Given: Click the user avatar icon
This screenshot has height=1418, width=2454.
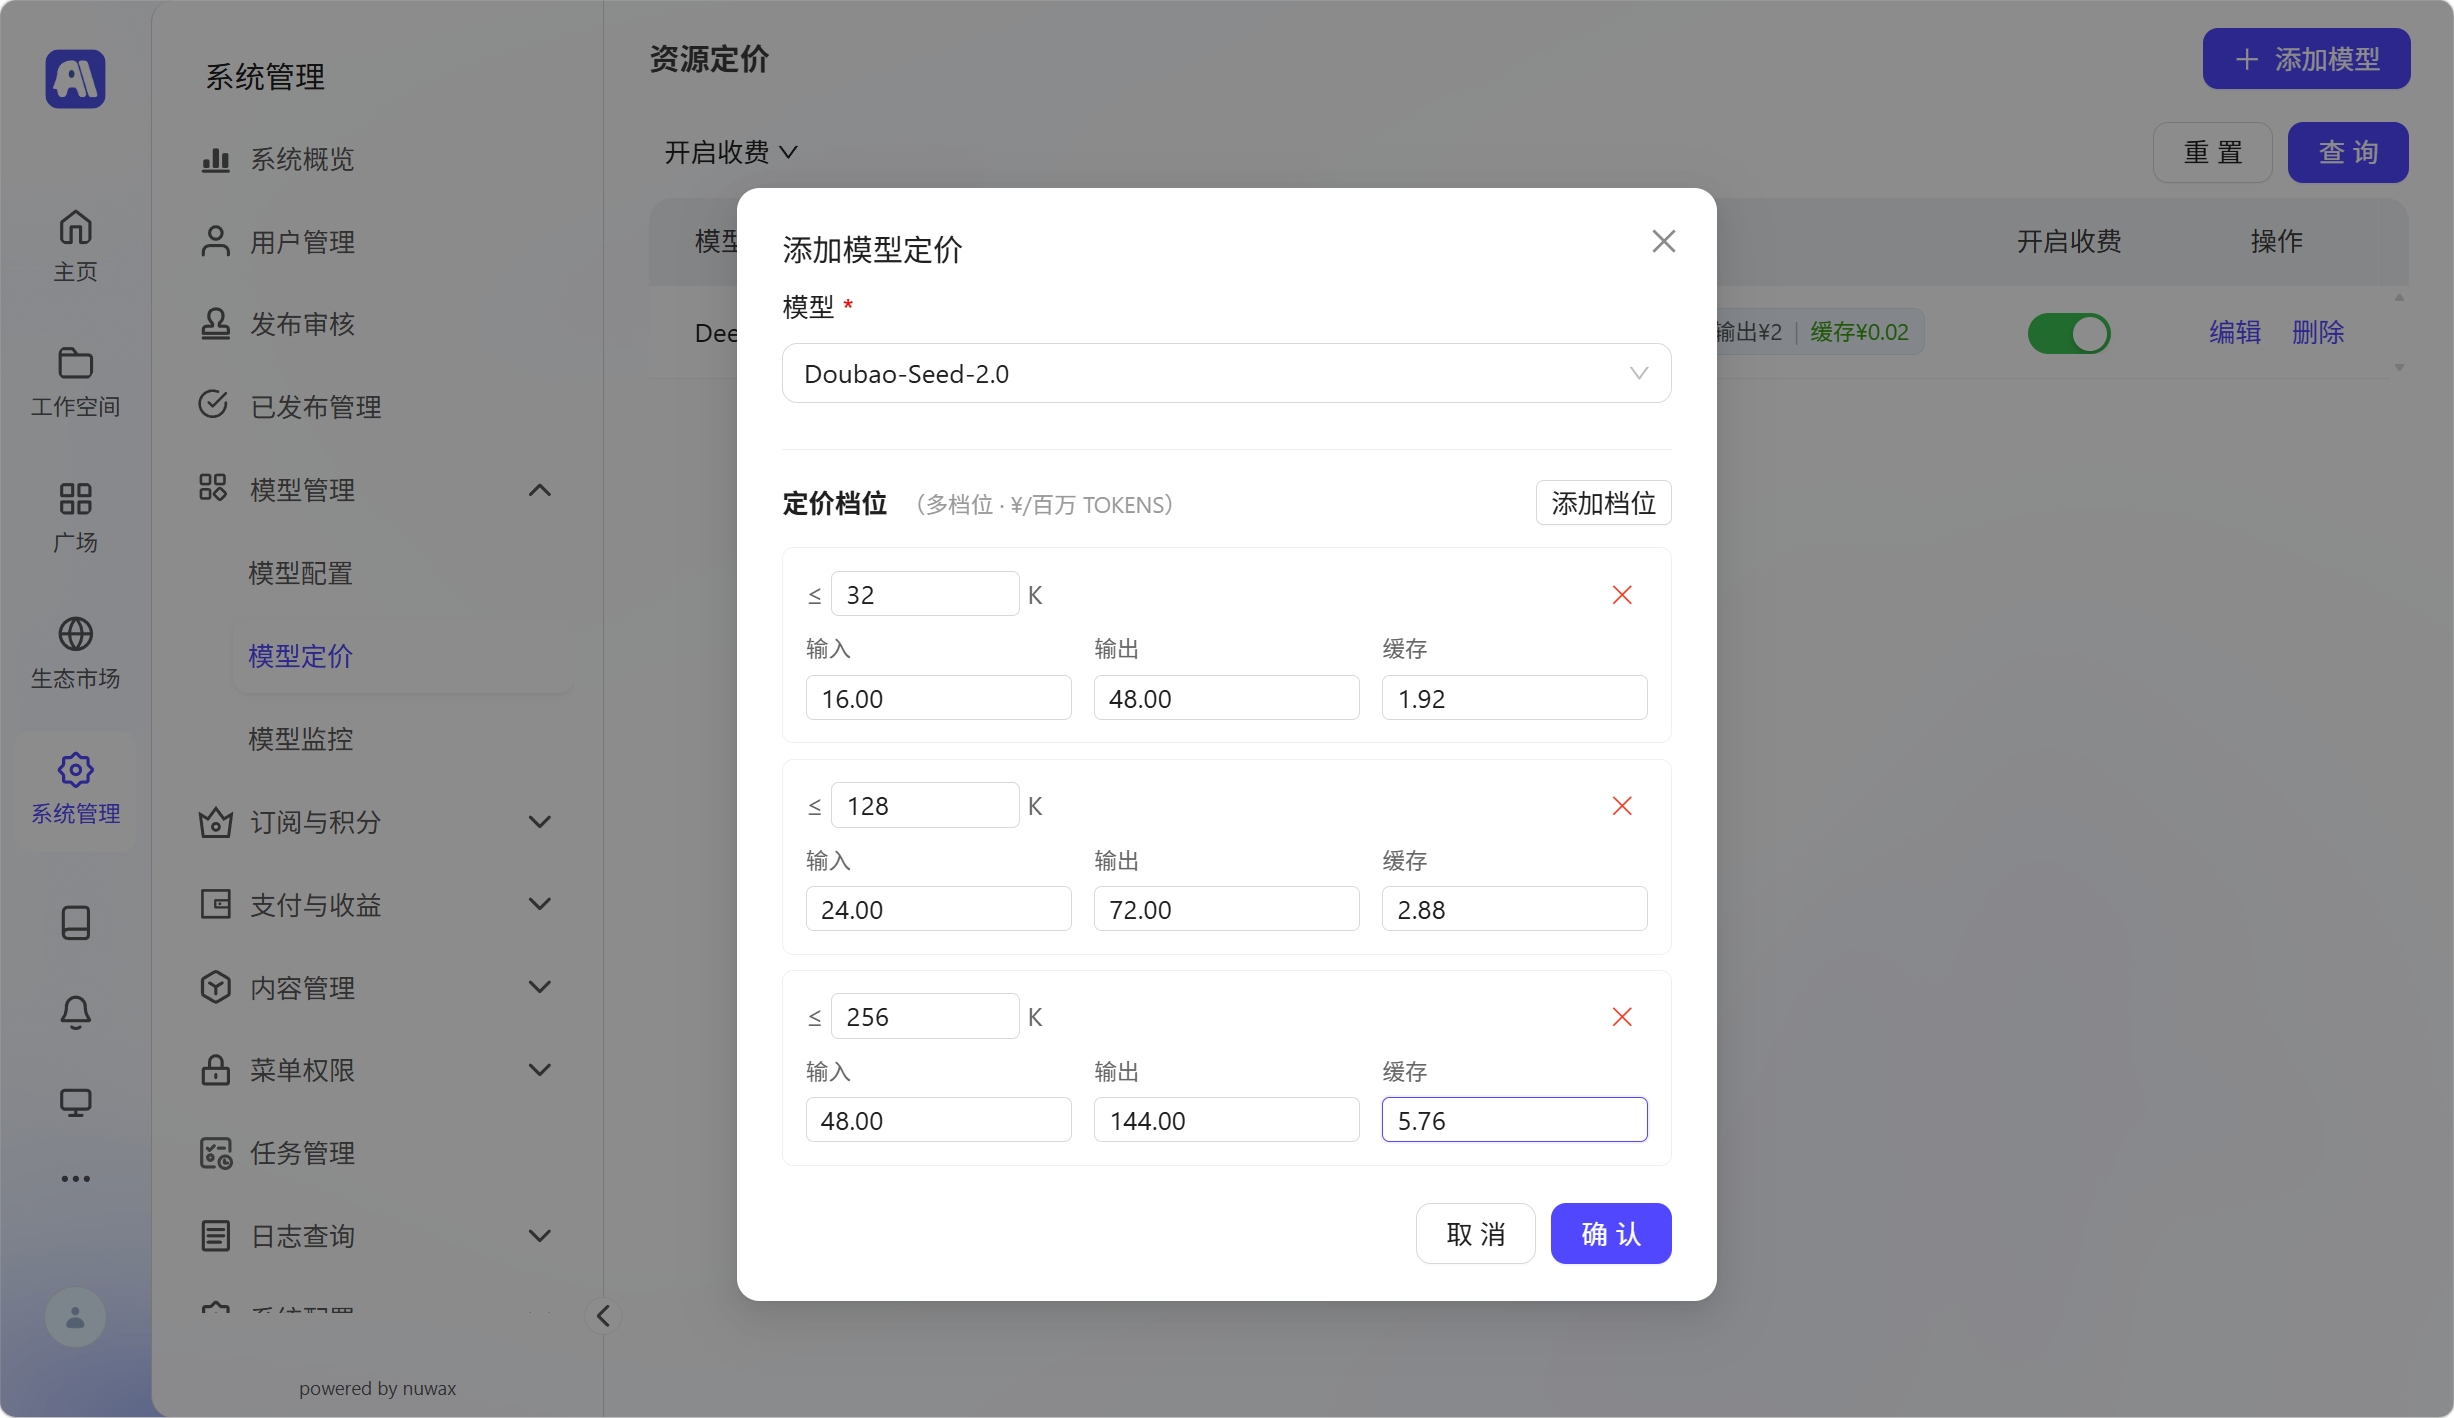Looking at the screenshot, I should point(75,1317).
